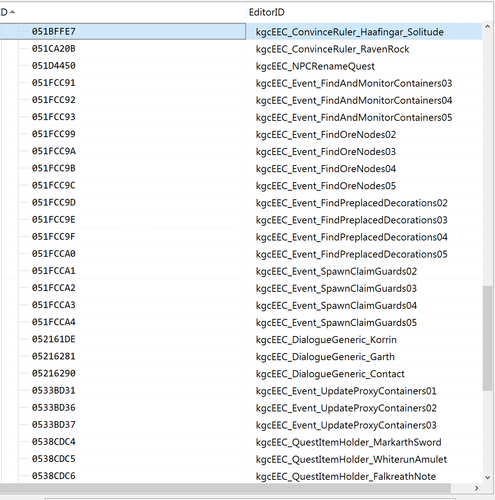Screen dimensions: 495x500
Task: Select row 051FCCA1
Action: pos(54,271)
